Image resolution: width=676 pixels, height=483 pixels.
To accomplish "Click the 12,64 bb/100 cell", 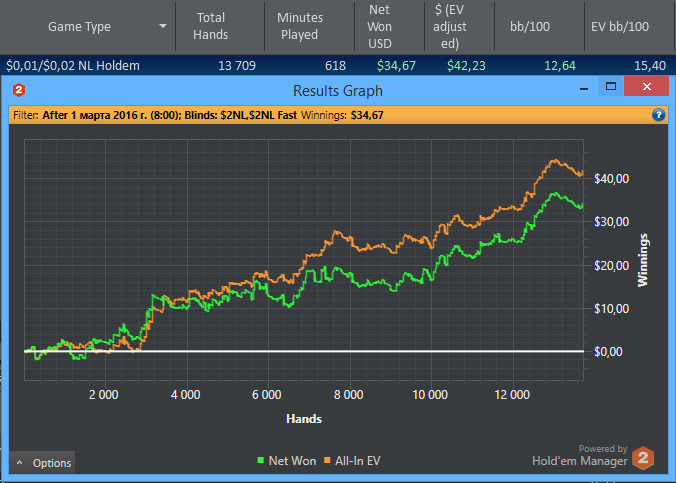I will point(560,66).
